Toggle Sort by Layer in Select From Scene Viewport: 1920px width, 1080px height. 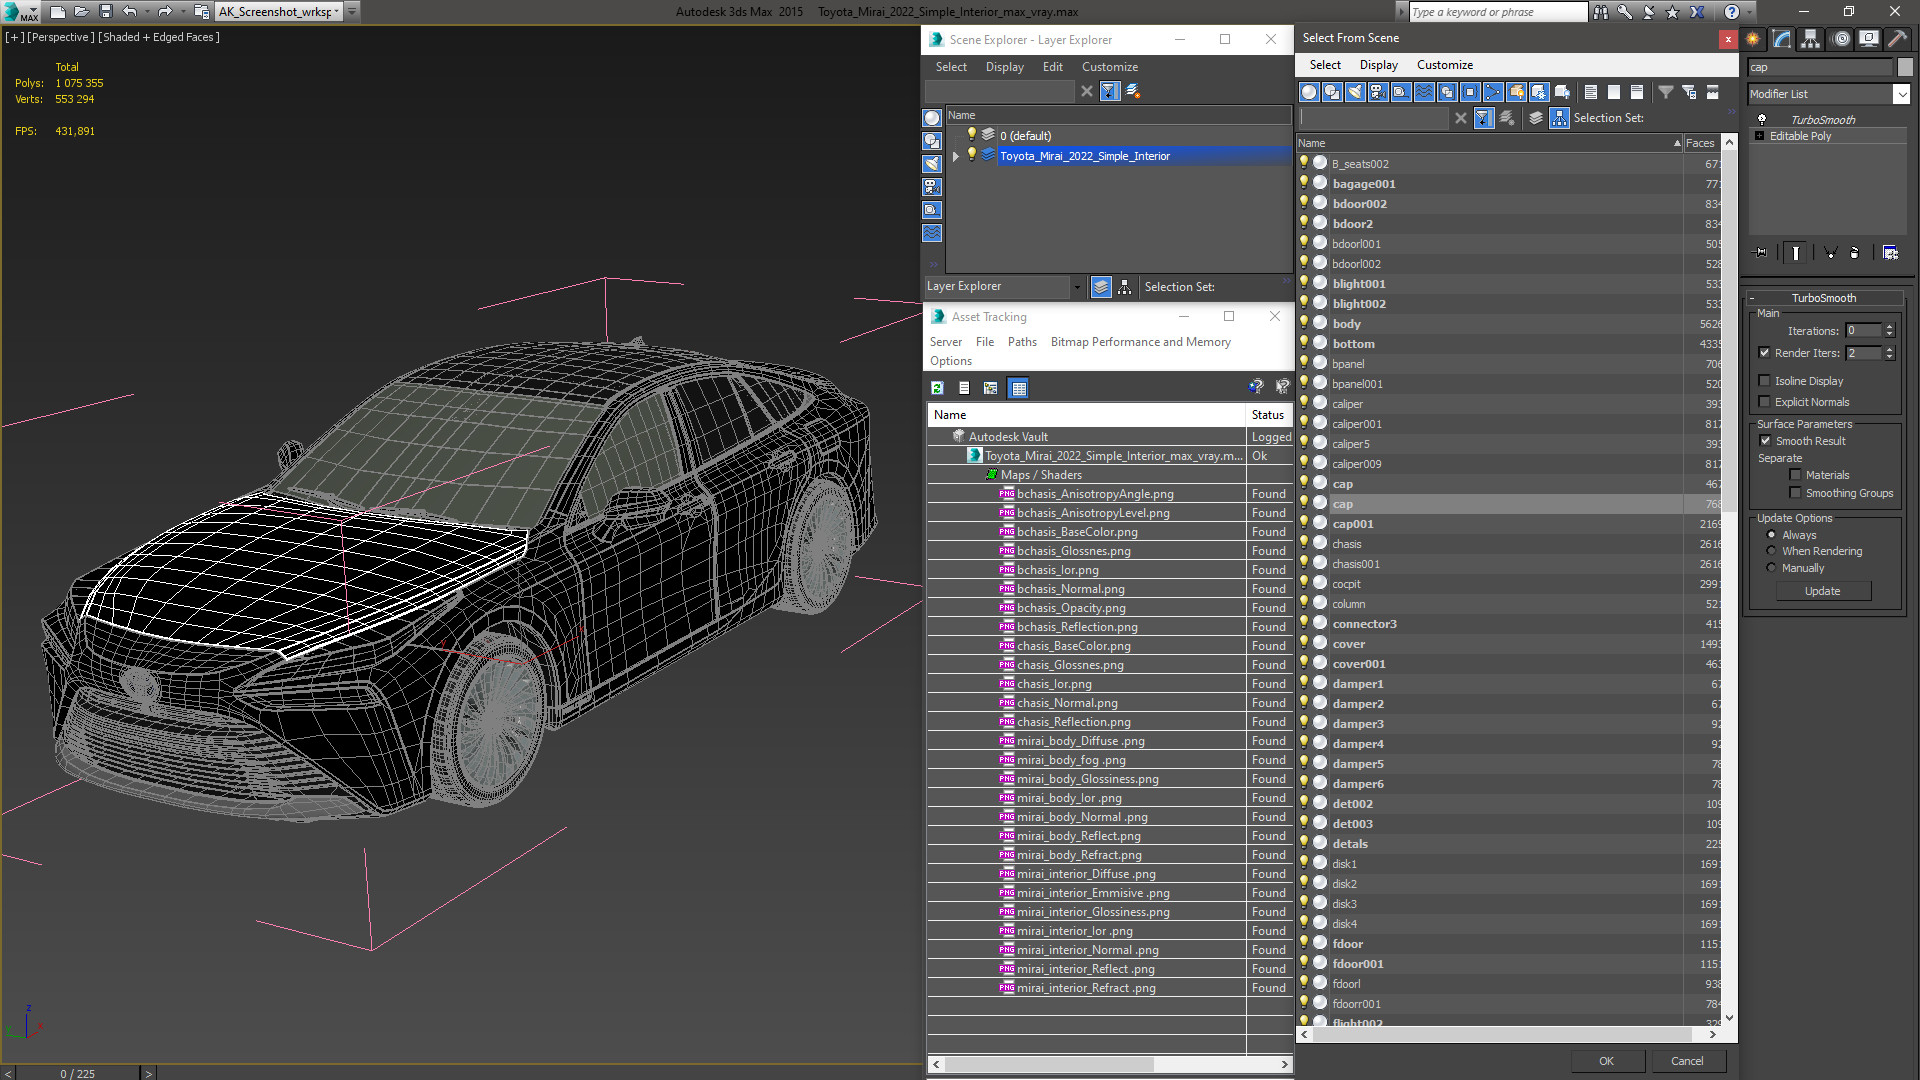1536,118
